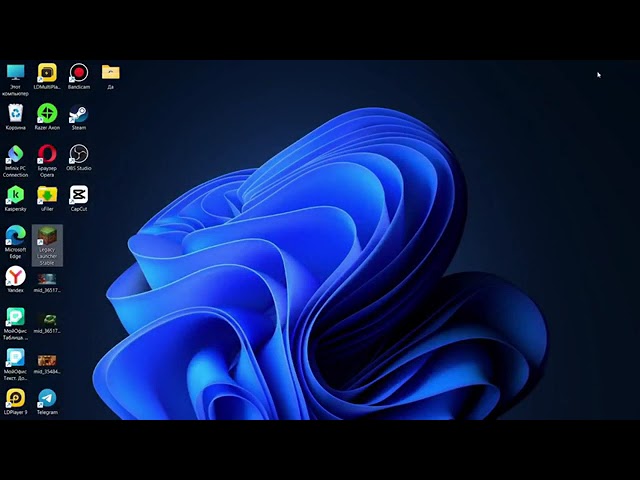Viewport: 640px width, 480px height.
Task: Select the Steam desktop shortcut
Action: pos(79,117)
